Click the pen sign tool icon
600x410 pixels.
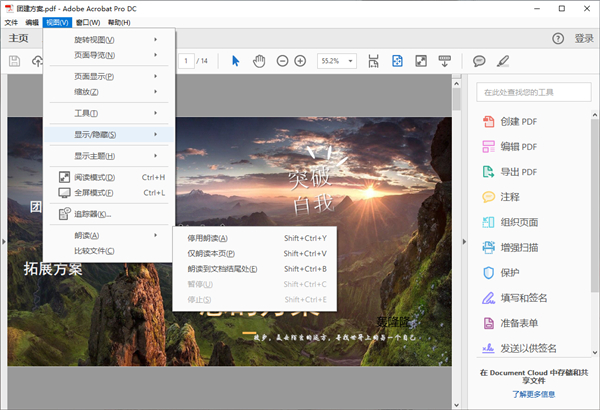pos(503,61)
